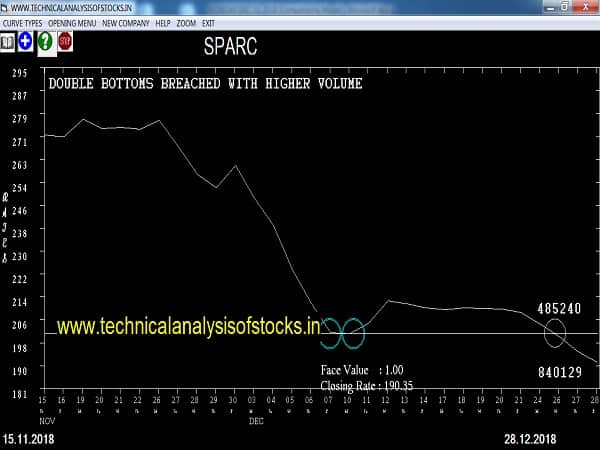Open the HELP menu
600x450 pixels.
(163, 22)
